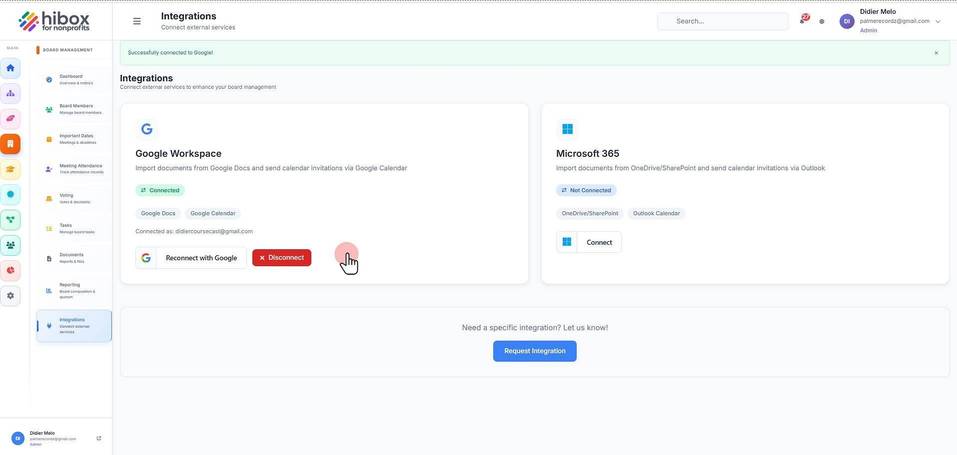
Task: Open Important Dates menu item
Action: click(73, 139)
